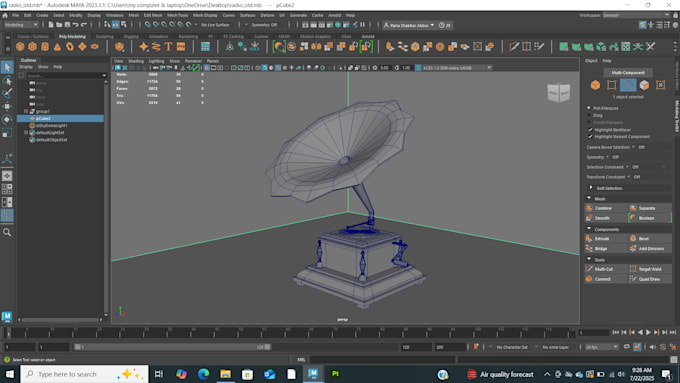Open Camera Based Selection dropdown
680x383 pixels.
pos(633,147)
